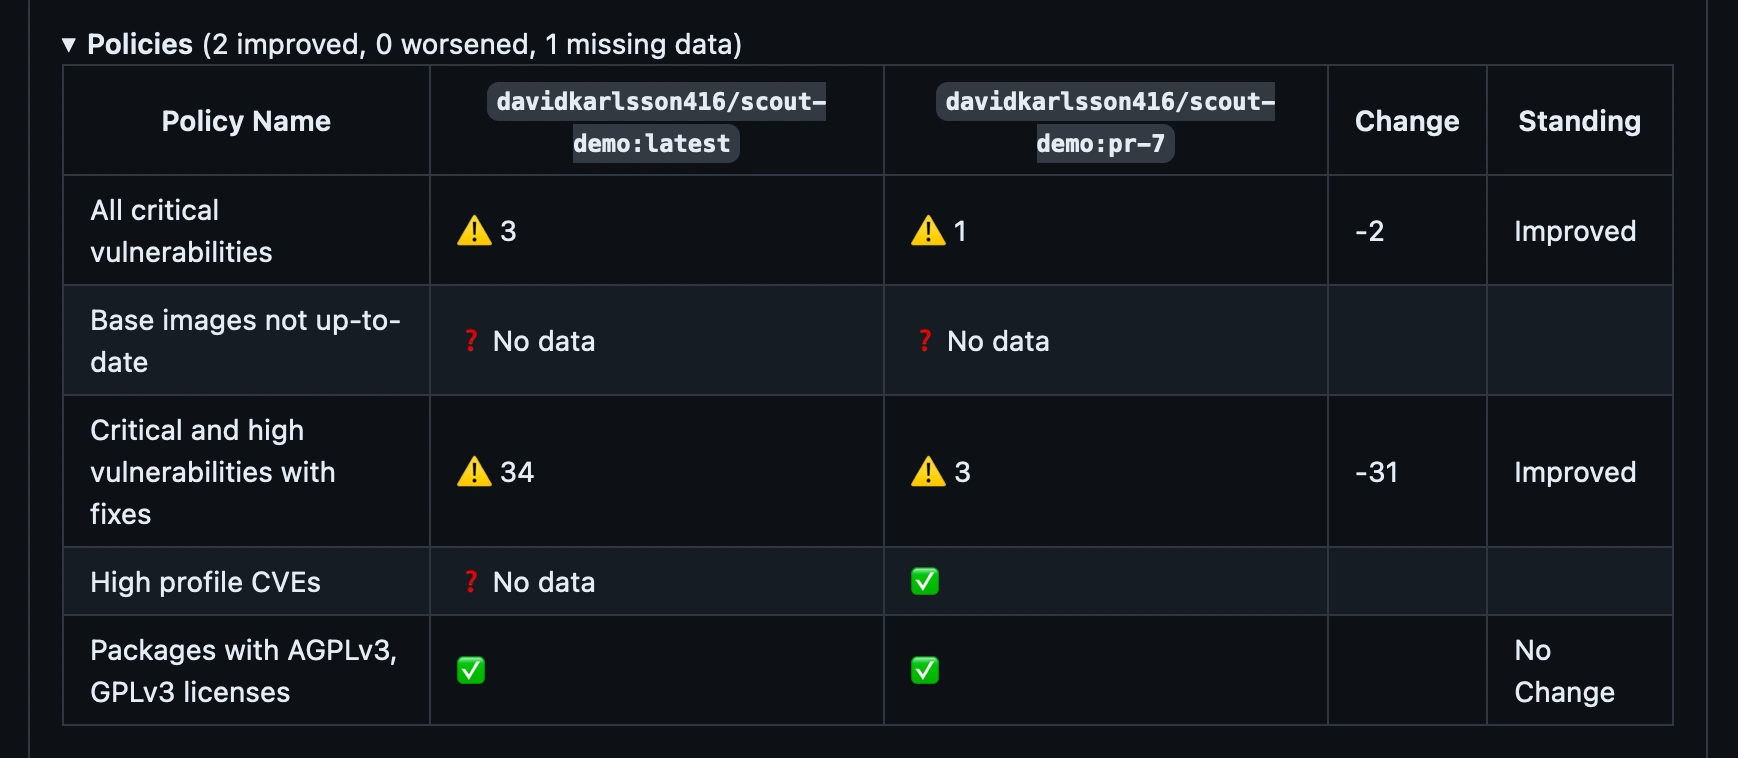Click the davidkarlsson416/scout-demo:latest column header
The image size is (1738, 758).
[x=656, y=121]
